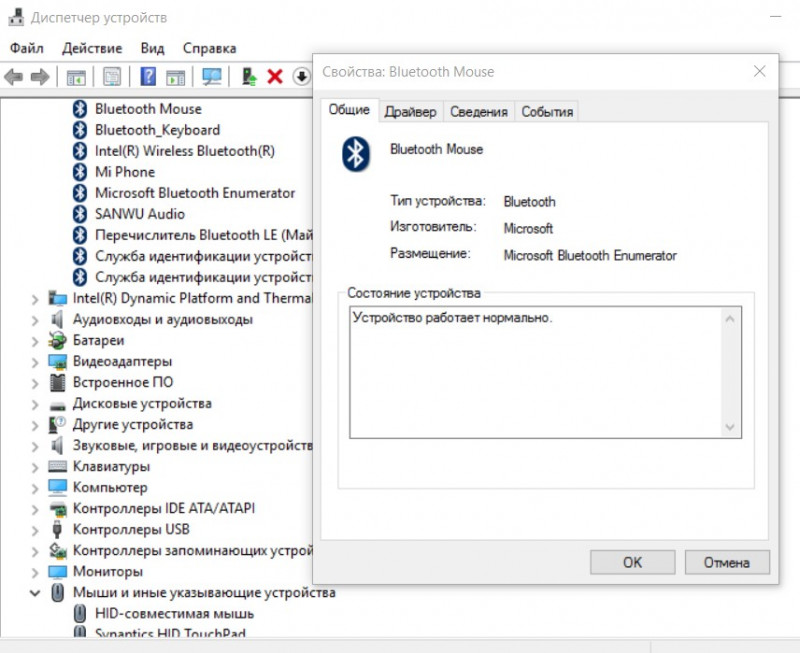Select Контроллеры запоминающих устройств category

[192, 551]
